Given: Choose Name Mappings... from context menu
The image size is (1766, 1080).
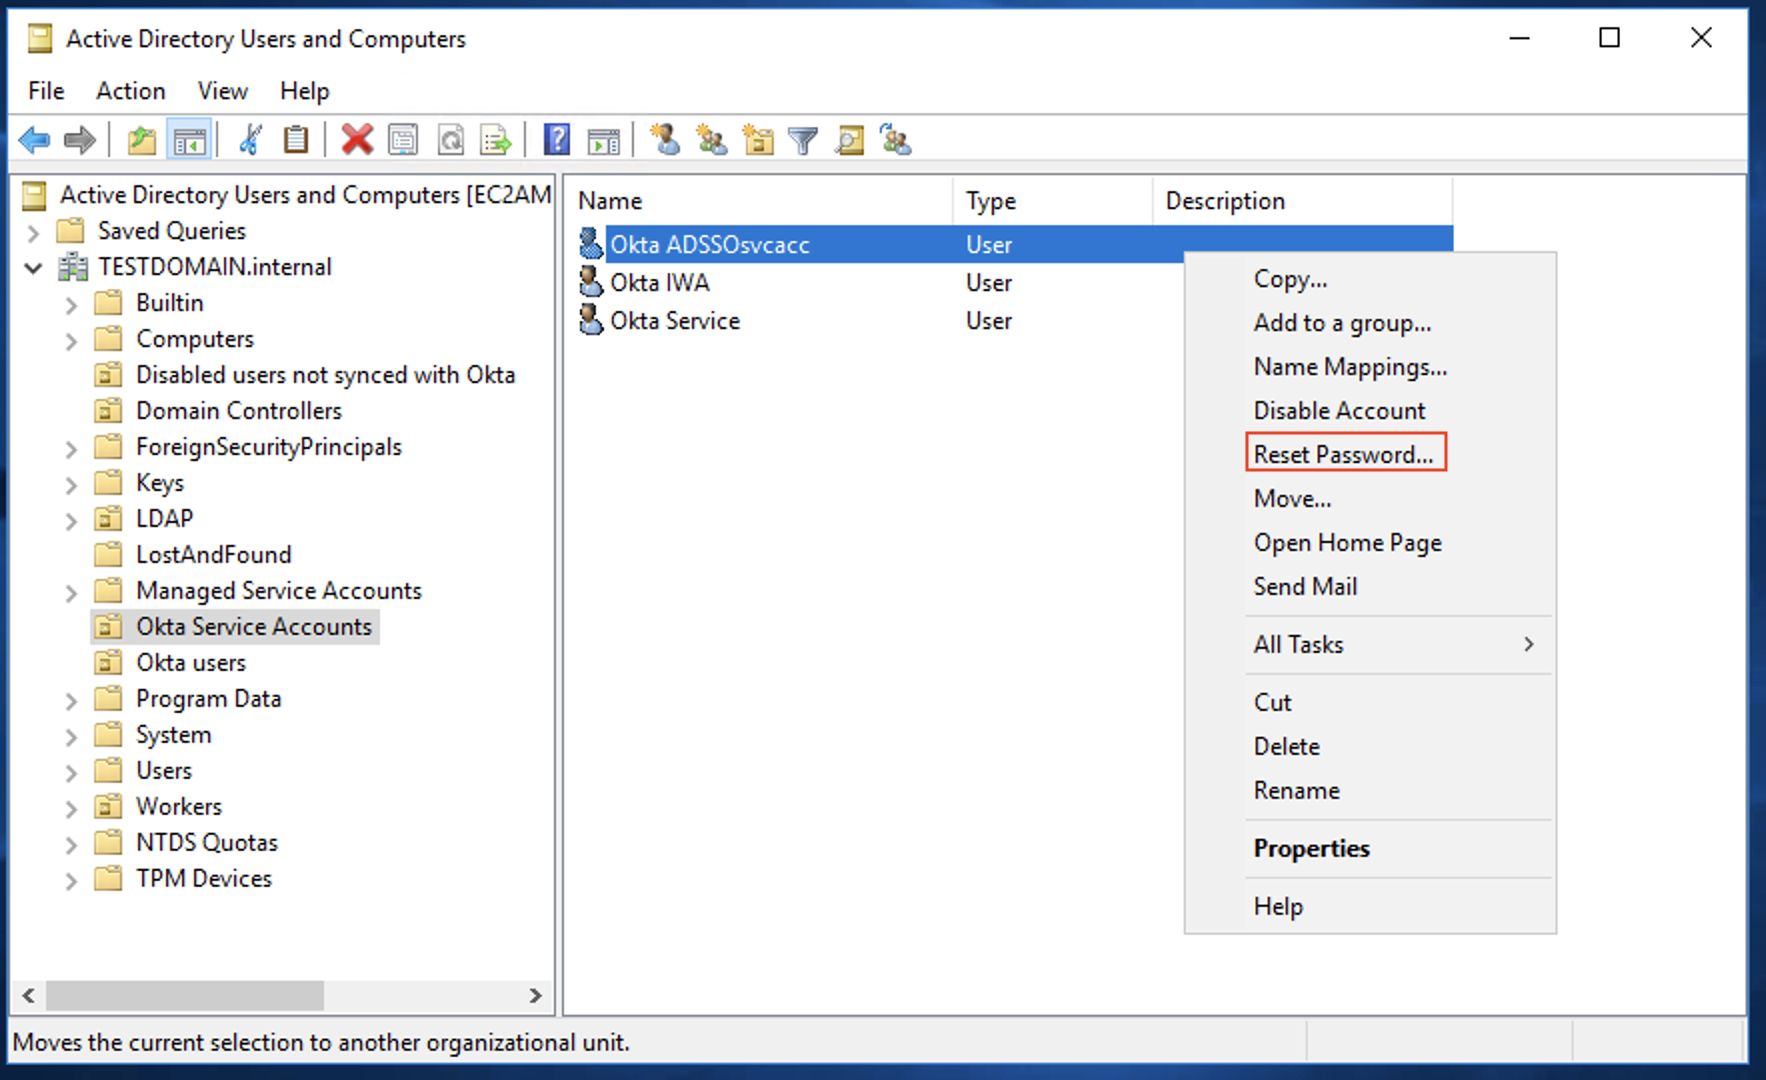Looking at the screenshot, I should click(x=1350, y=367).
